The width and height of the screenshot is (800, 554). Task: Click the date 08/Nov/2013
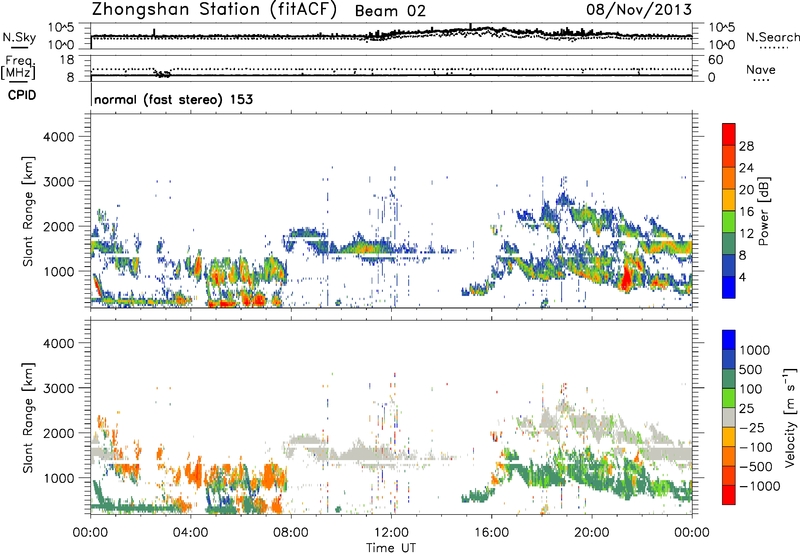coord(639,9)
